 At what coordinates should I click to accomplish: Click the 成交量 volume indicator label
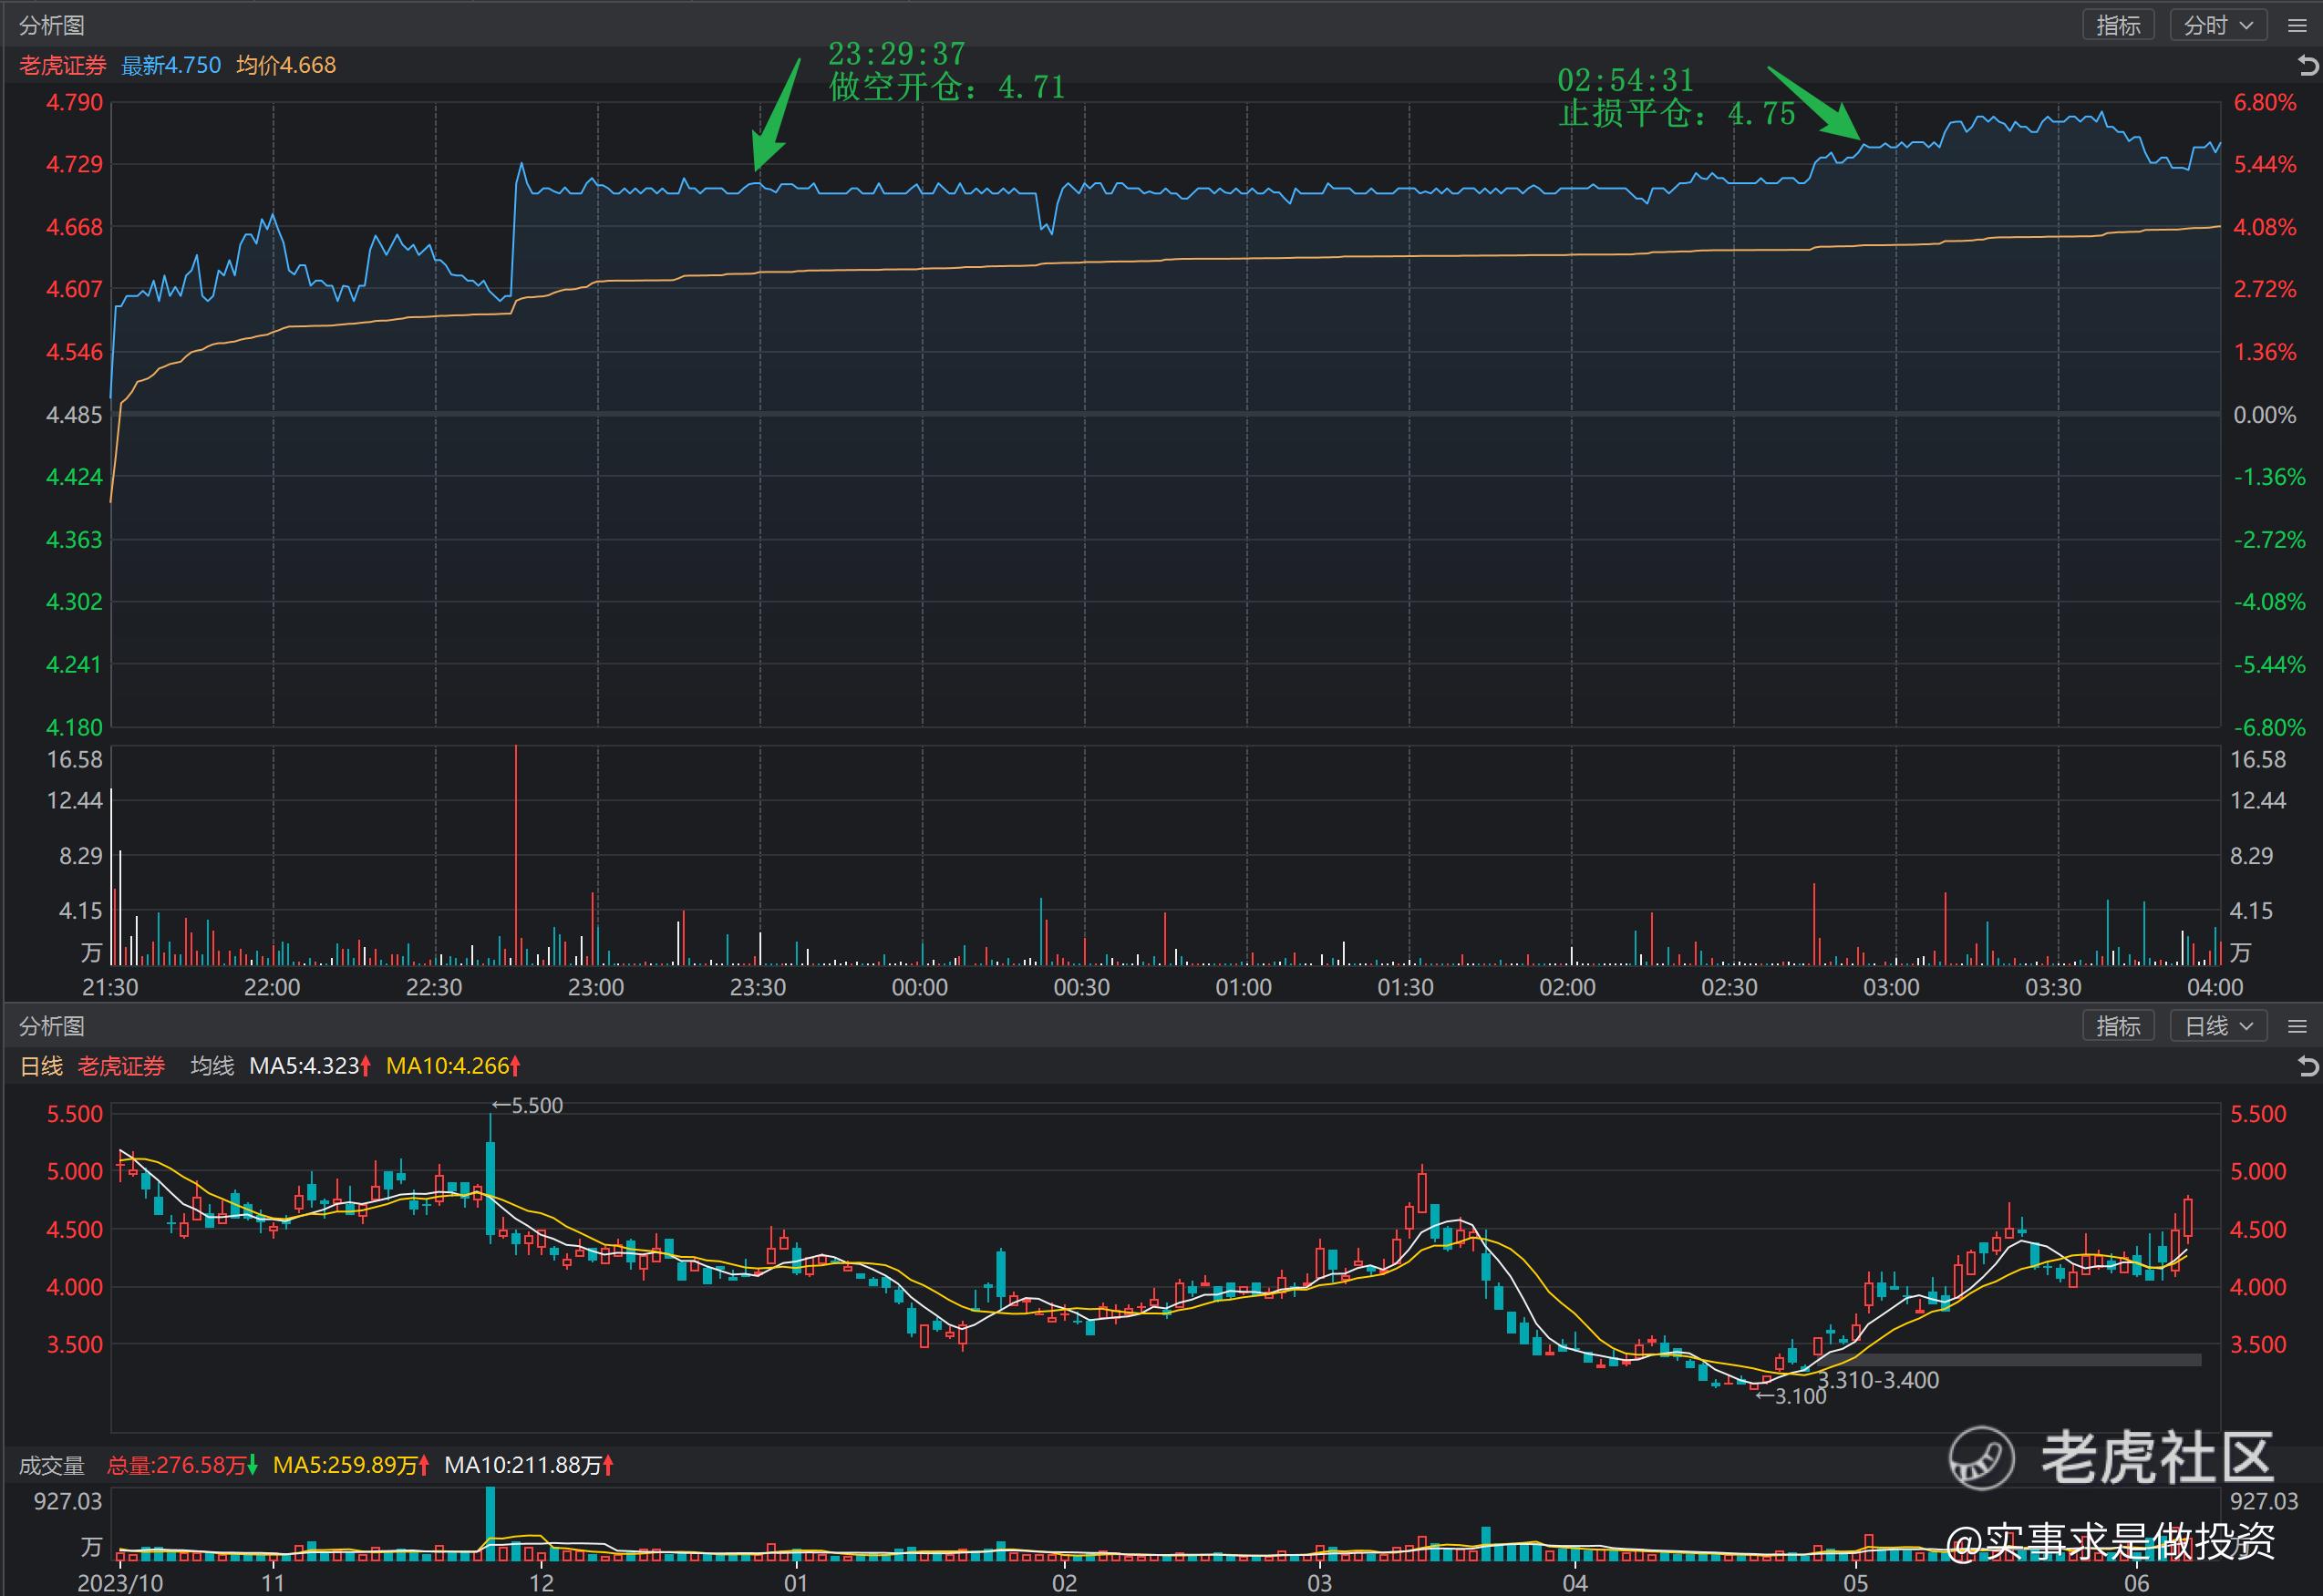click(51, 1466)
